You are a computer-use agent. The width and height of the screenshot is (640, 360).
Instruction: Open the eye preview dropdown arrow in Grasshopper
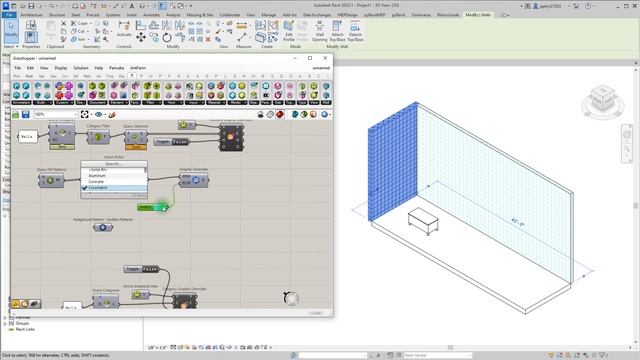pyautogui.click(x=105, y=115)
